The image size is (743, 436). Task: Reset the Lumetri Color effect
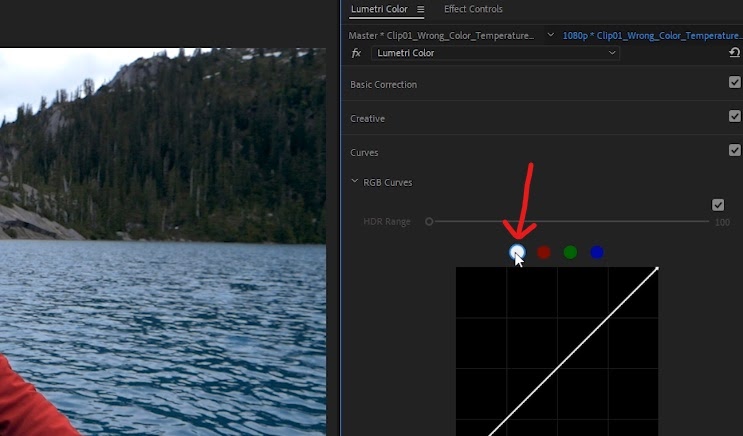(734, 53)
